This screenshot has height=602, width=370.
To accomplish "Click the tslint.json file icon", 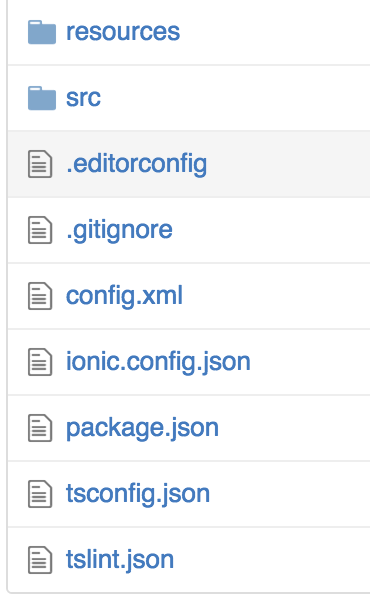I will [x=40, y=560].
